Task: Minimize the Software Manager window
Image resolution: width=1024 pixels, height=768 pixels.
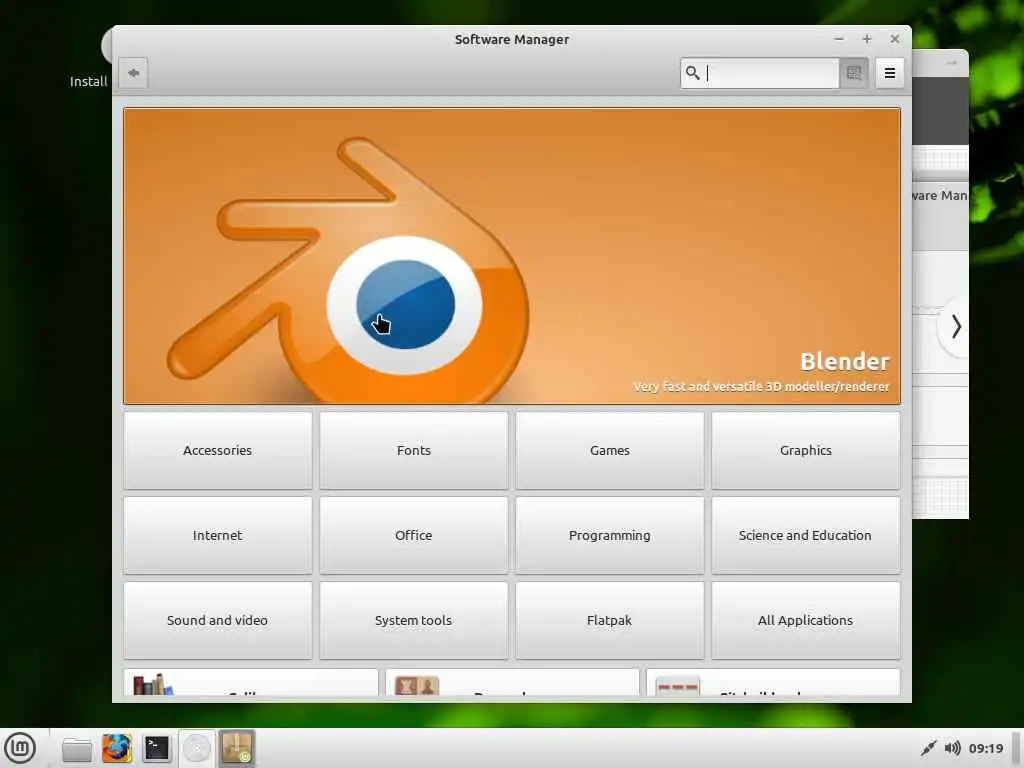Action: (x=839, y=39)
